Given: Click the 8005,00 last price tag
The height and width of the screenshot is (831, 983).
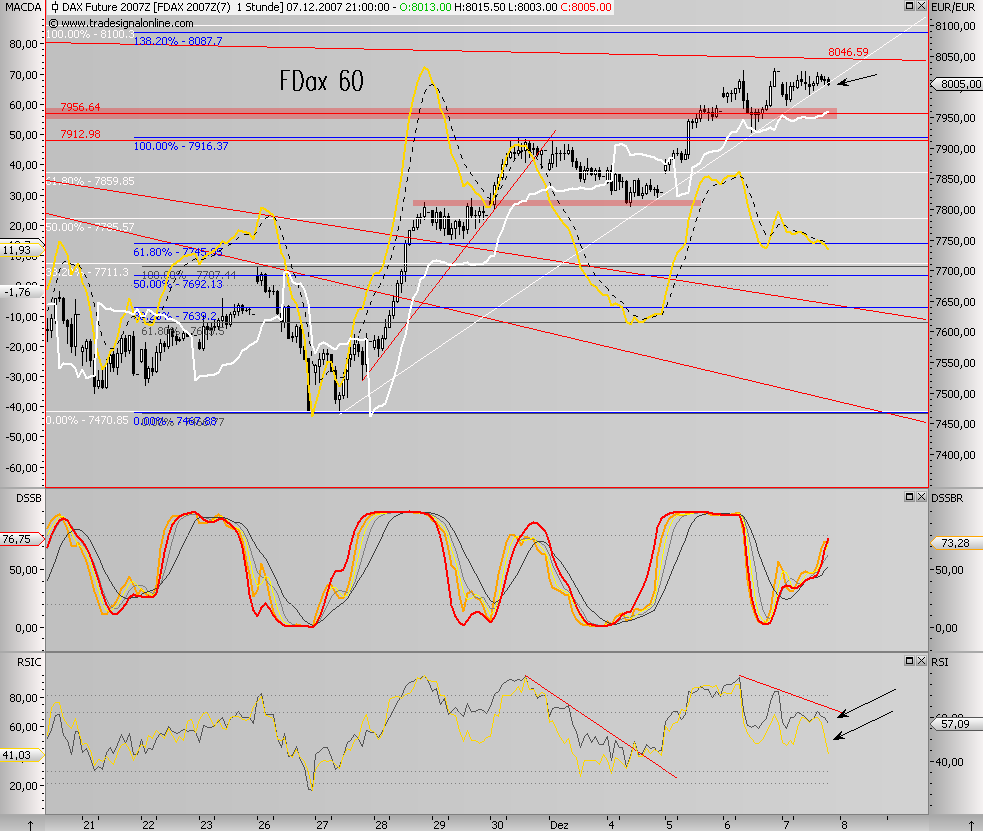Looking at the screenshot, I should coord(958,84).
